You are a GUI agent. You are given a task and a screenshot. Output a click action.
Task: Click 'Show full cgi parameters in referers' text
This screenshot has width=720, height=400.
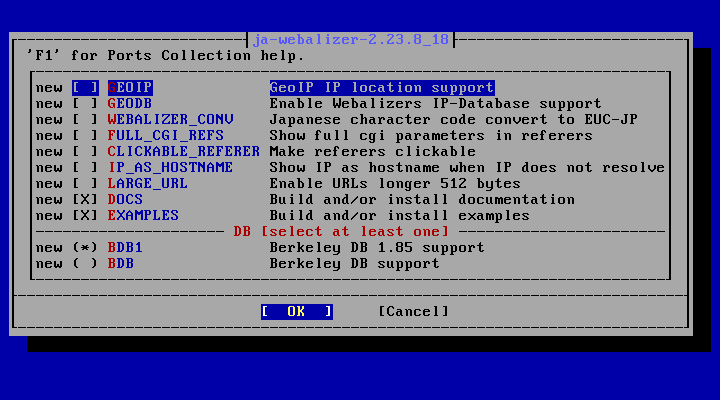431,135
